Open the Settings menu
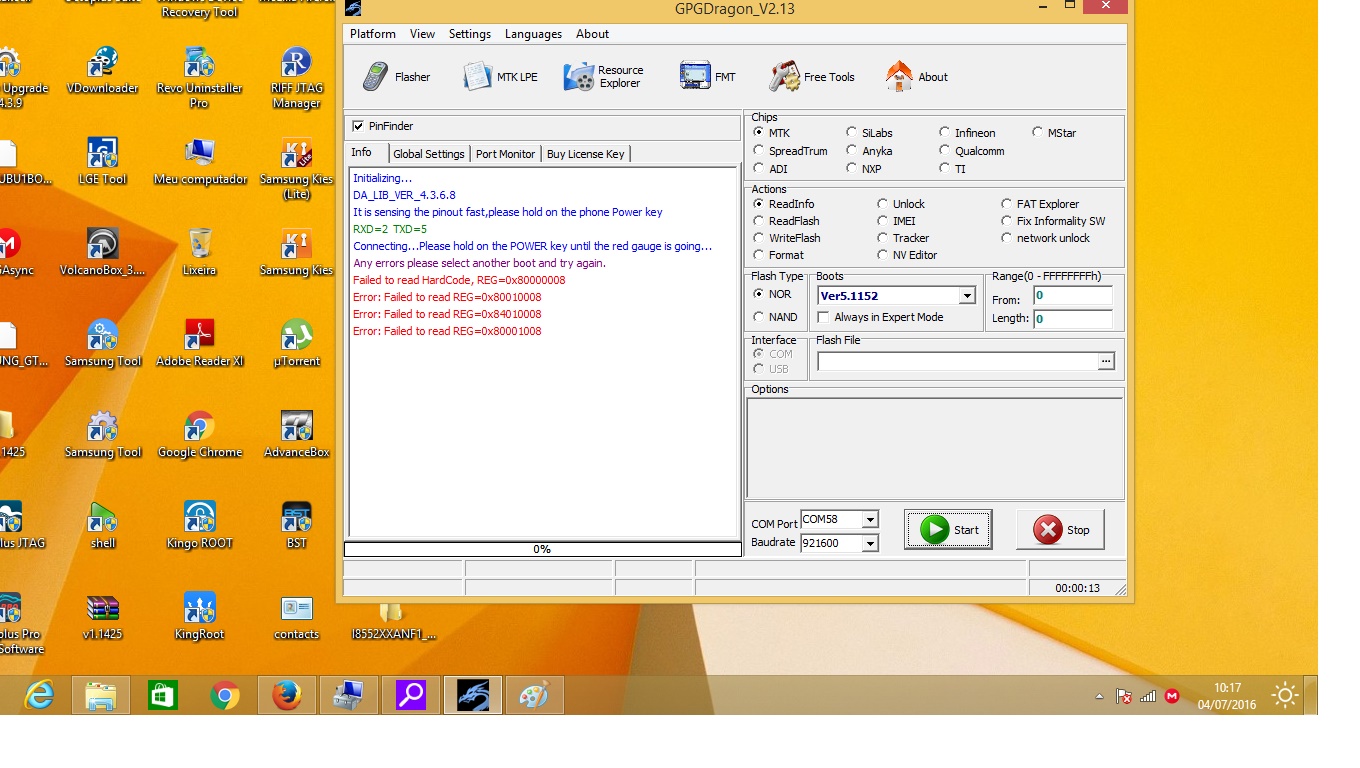The height and width of the screenshot is (768, 1360). click(x=470, y=34)
